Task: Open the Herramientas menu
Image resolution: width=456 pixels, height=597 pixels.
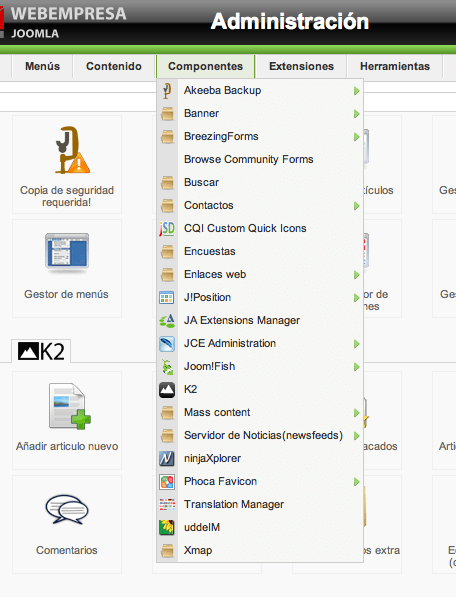Action: point(395,66)
